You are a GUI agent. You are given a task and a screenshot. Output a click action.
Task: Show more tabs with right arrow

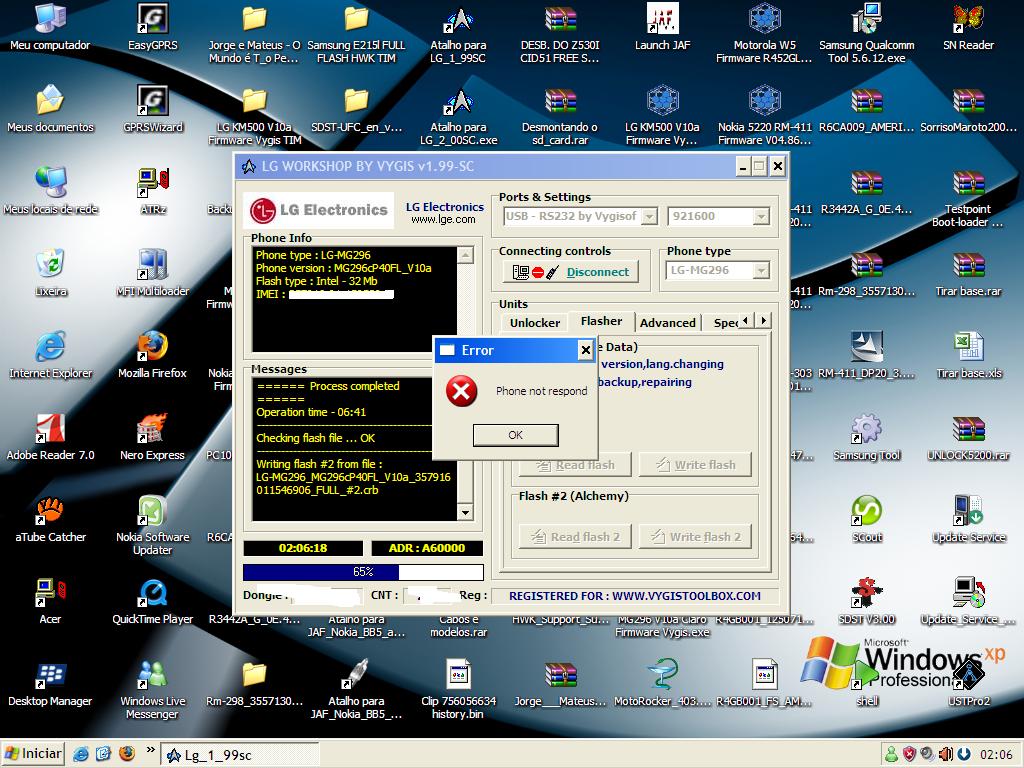[x=763, y=321]
